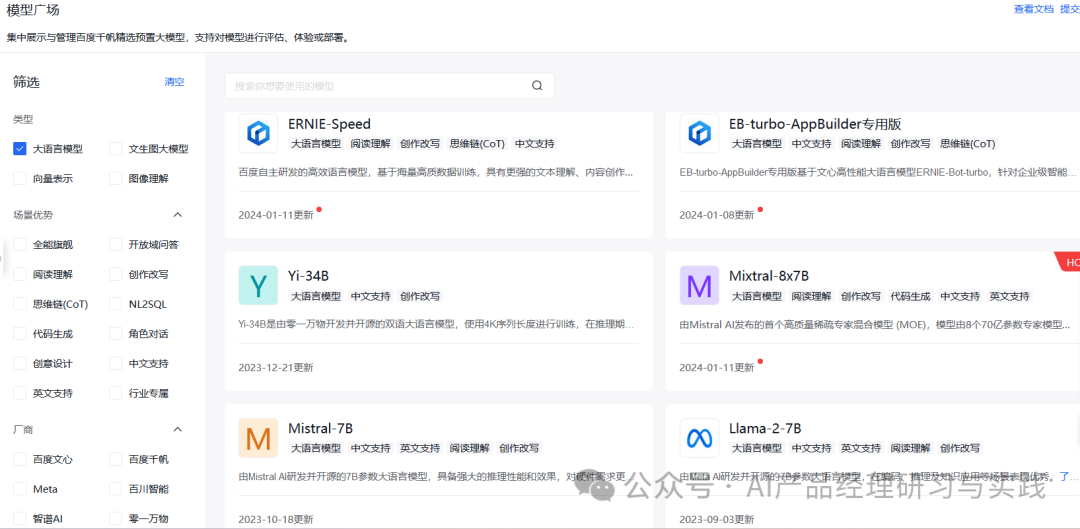1080x529 pixels.
Task: Tick the 创作改写 filter checkbox
Action: (116, 274)
